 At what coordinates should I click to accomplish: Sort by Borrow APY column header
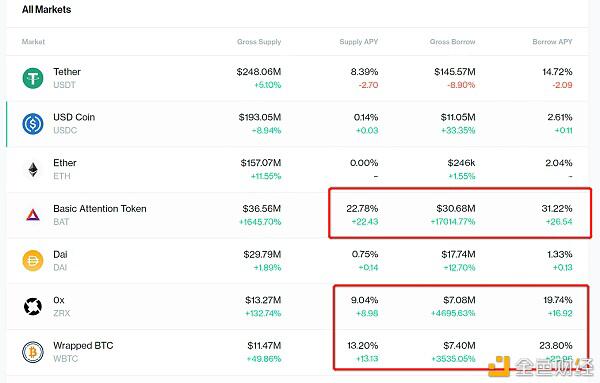pyautogui.click(x=552, y=41)
